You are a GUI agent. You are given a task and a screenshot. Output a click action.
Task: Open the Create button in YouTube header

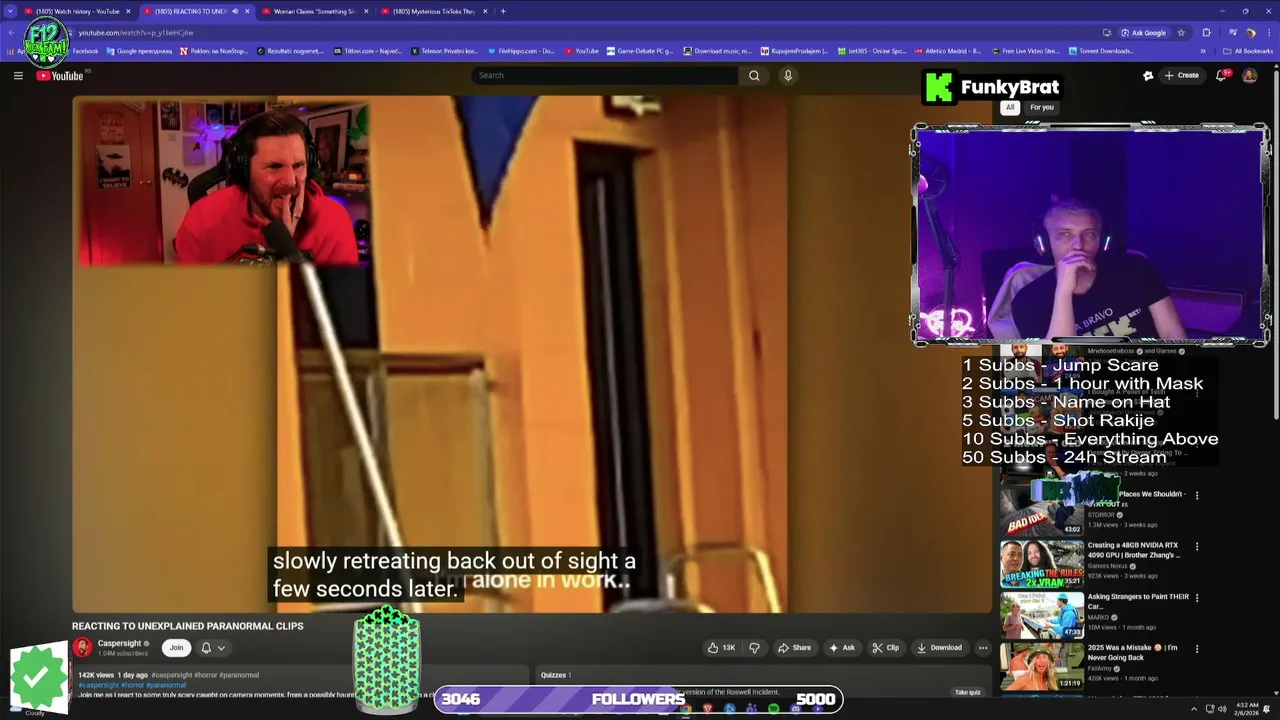(x=1181, y=75)
